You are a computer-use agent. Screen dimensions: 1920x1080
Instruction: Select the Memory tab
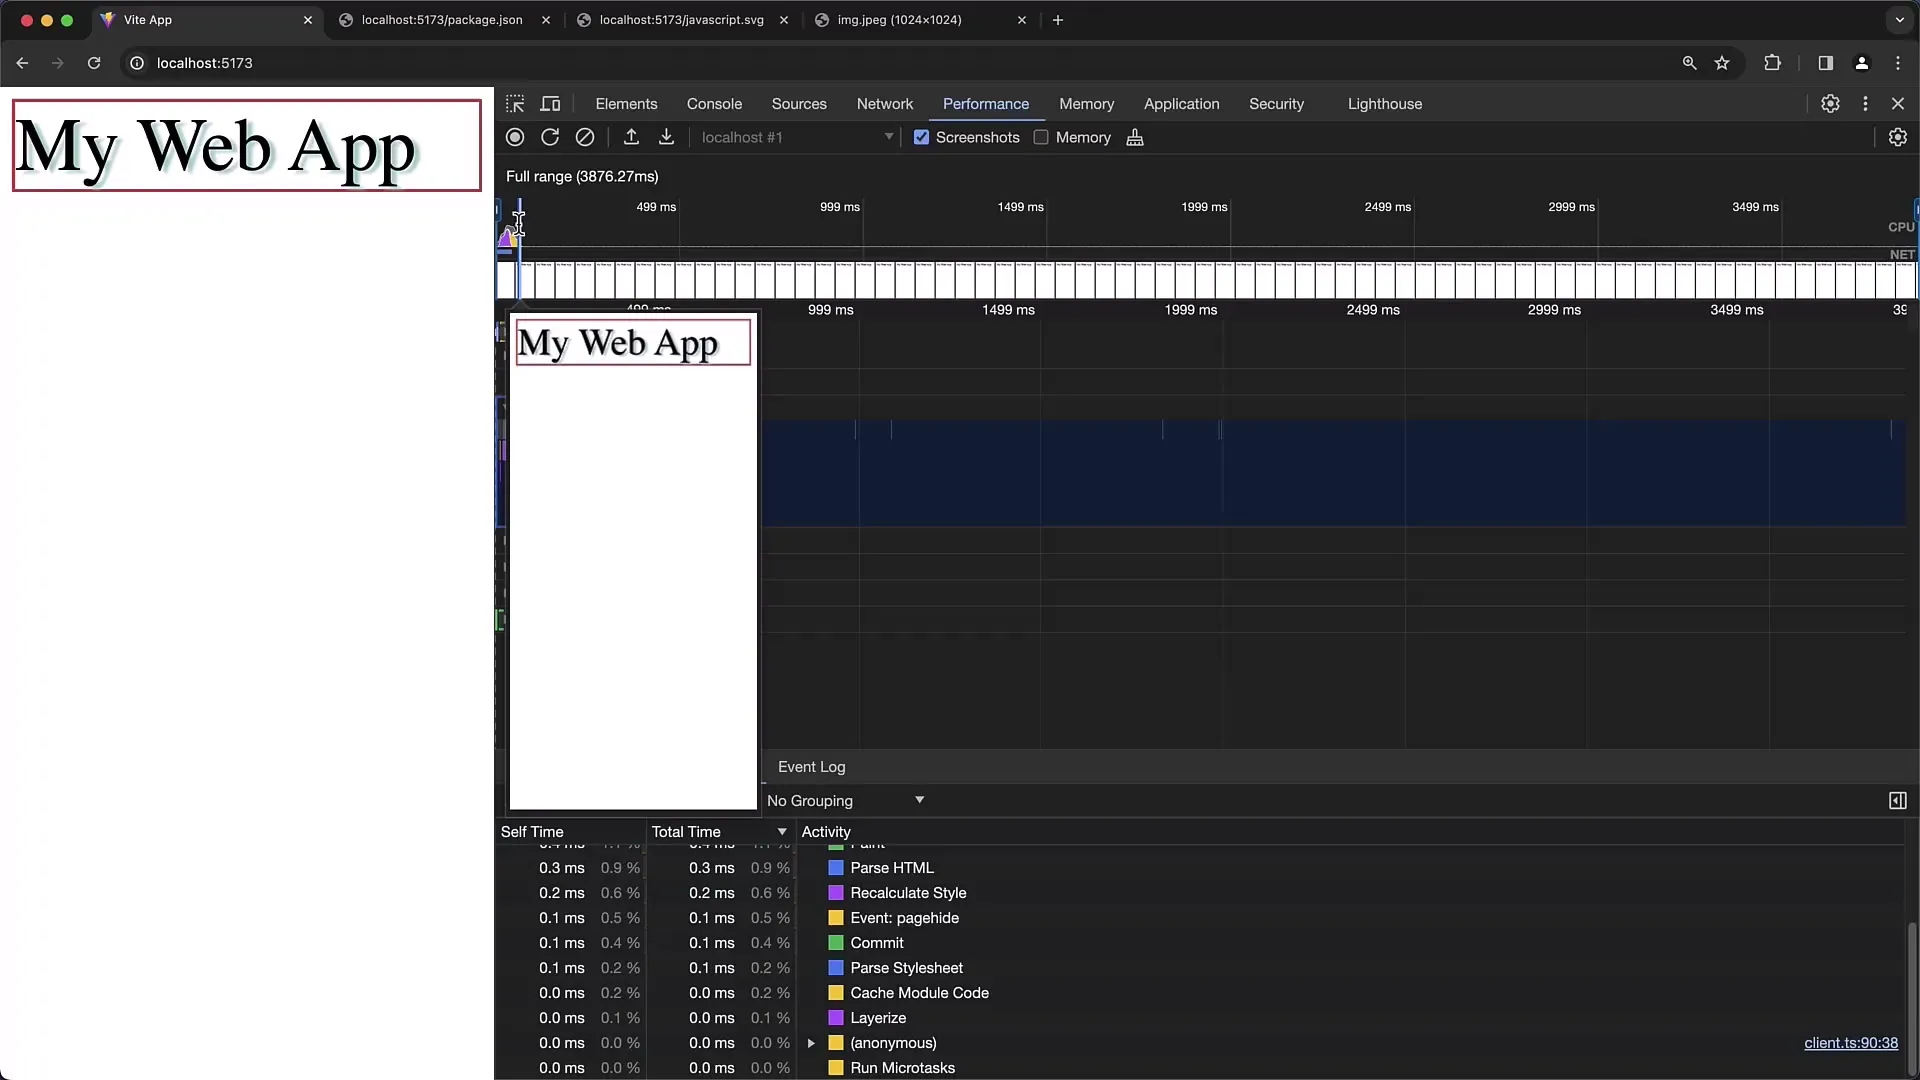[1087, 103]
